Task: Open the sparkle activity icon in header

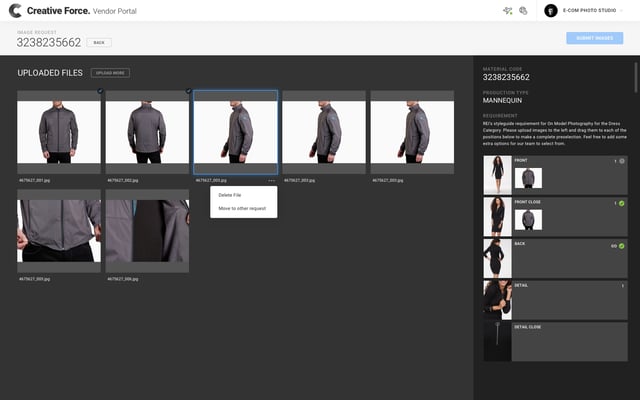Action: tap(507, 10)
